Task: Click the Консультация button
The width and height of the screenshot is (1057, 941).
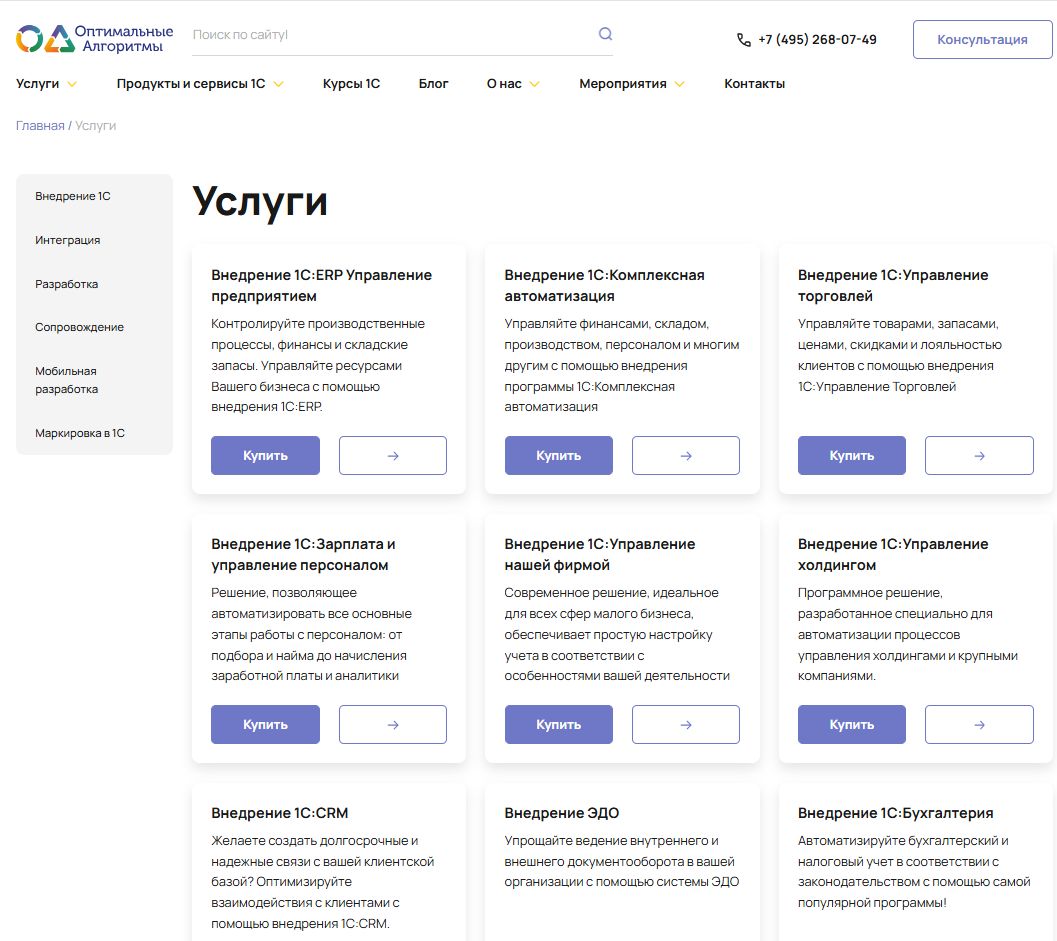Action: point(982,39)
